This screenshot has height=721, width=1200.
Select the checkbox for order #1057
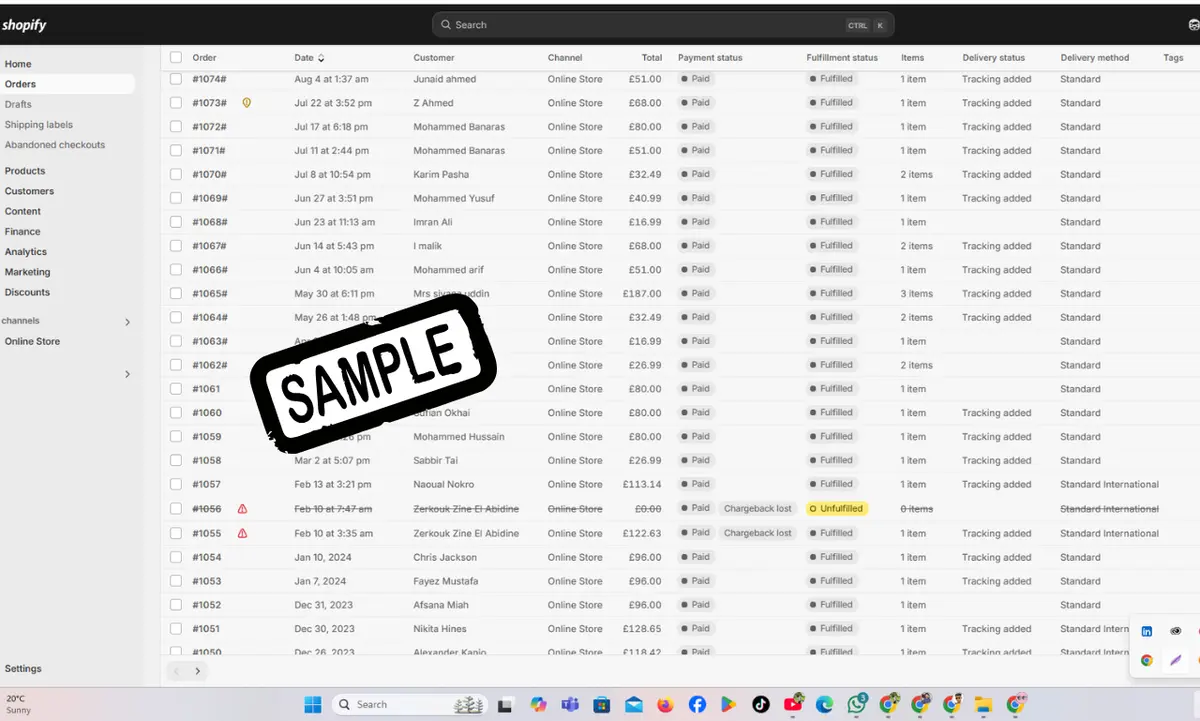click(176, 484)
